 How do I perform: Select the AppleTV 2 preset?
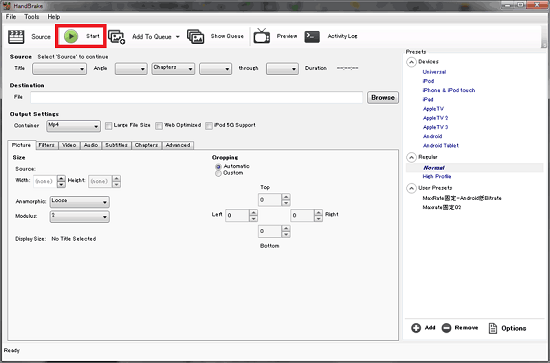436,118
